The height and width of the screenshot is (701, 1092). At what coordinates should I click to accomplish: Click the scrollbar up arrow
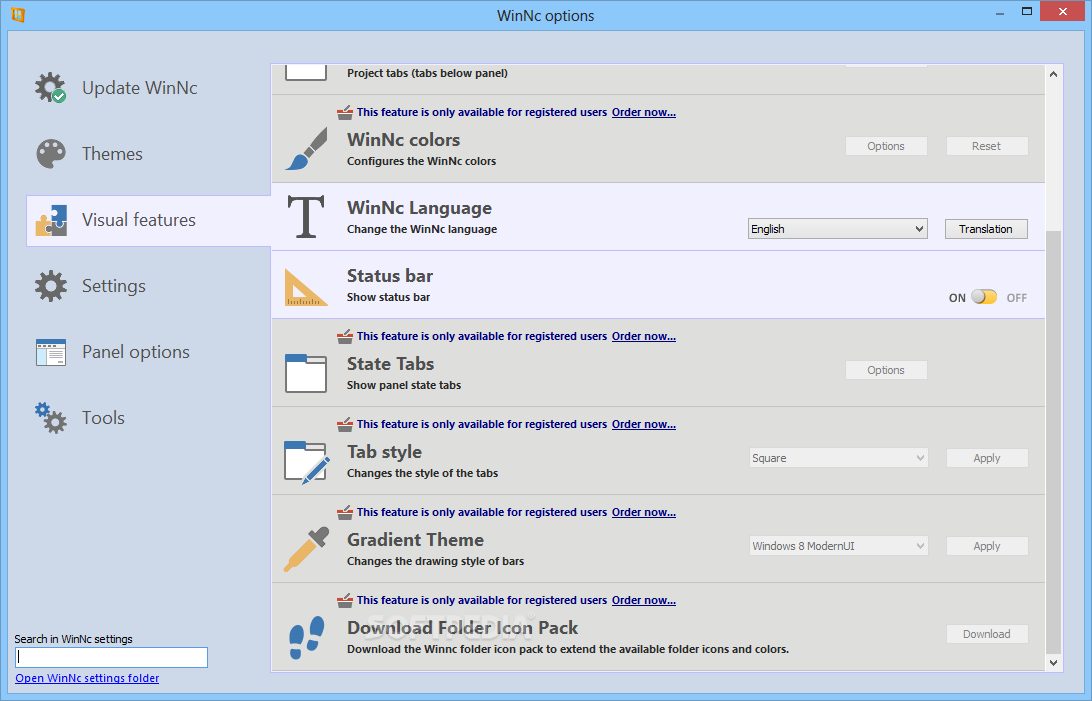pyautogui.click(x=1053, y=74)
